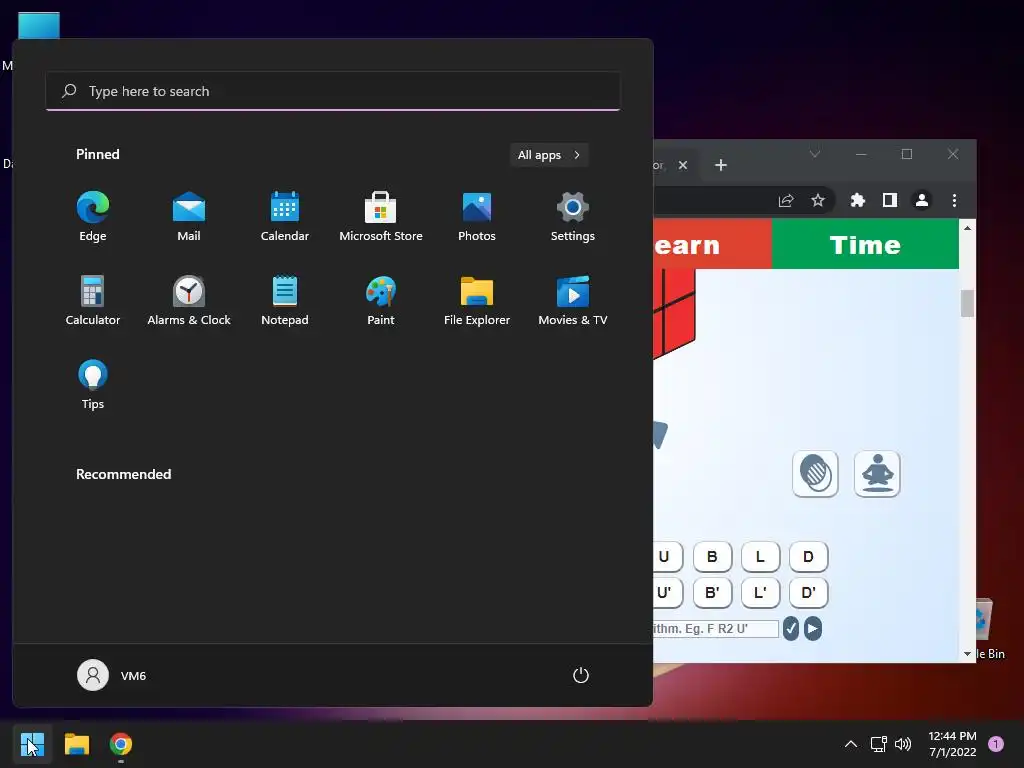The width and height of the screenshot is (1024, 768).
Task: Open the Calculator app
Action: [x=93, y=301]
